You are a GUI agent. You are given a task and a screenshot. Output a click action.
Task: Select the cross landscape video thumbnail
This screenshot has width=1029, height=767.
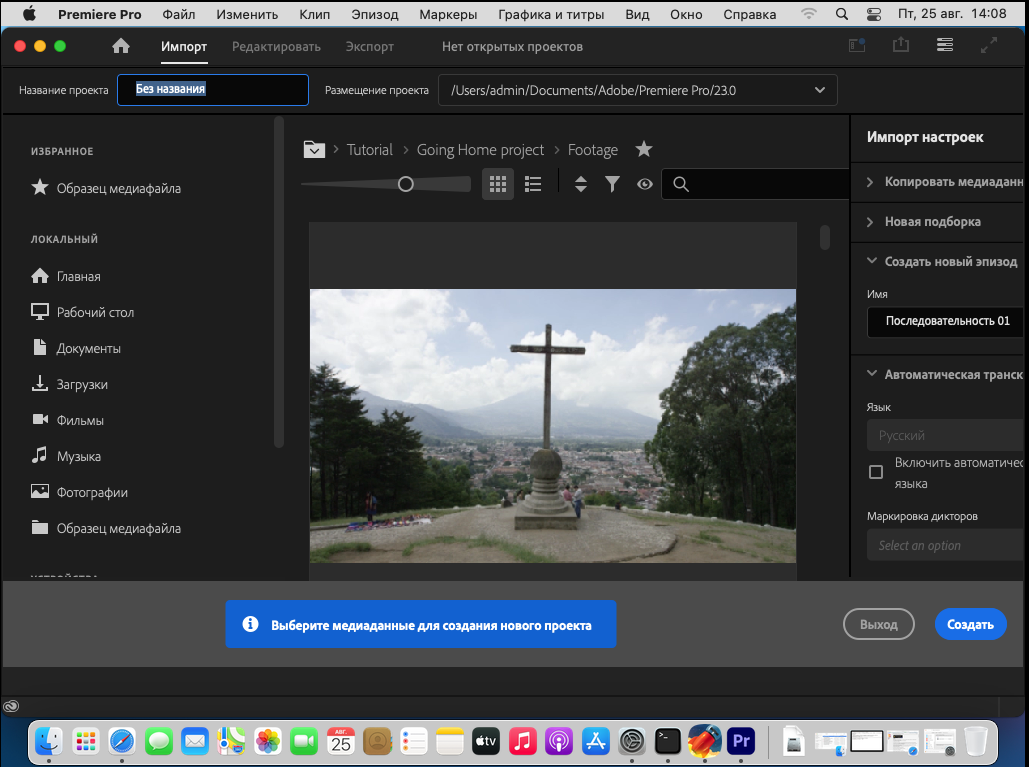coord(552,426)
